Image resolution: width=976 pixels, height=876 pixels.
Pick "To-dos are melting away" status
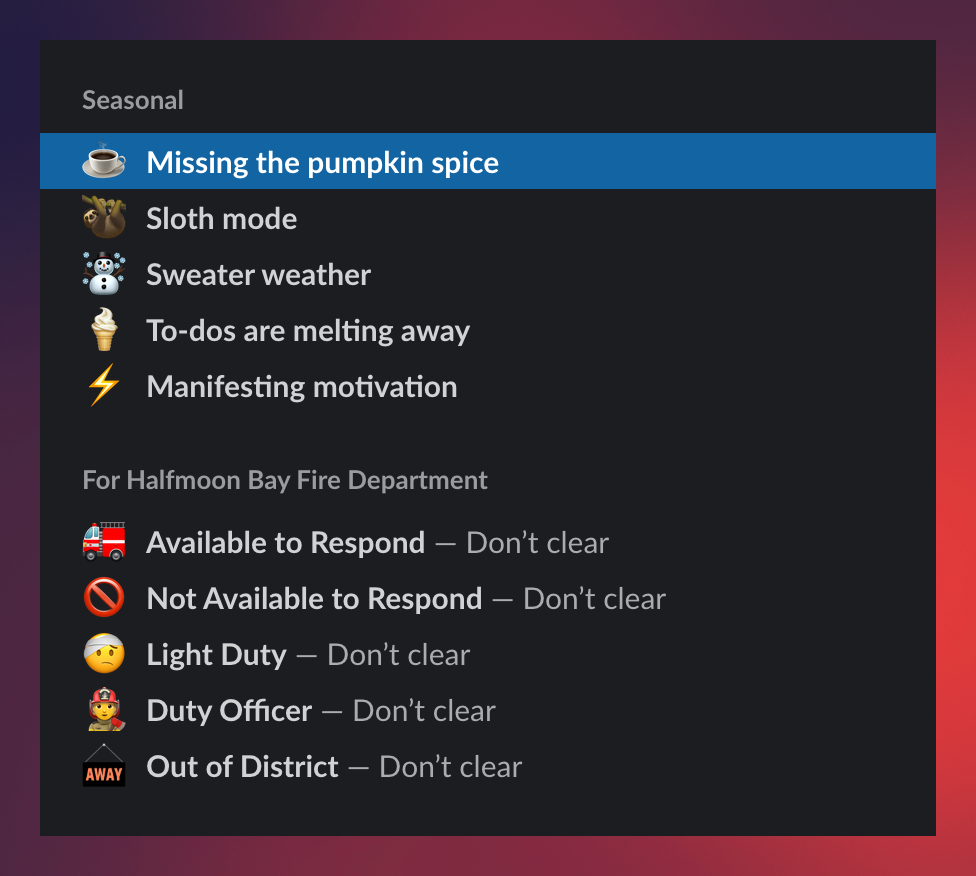(x=308, y=331)
